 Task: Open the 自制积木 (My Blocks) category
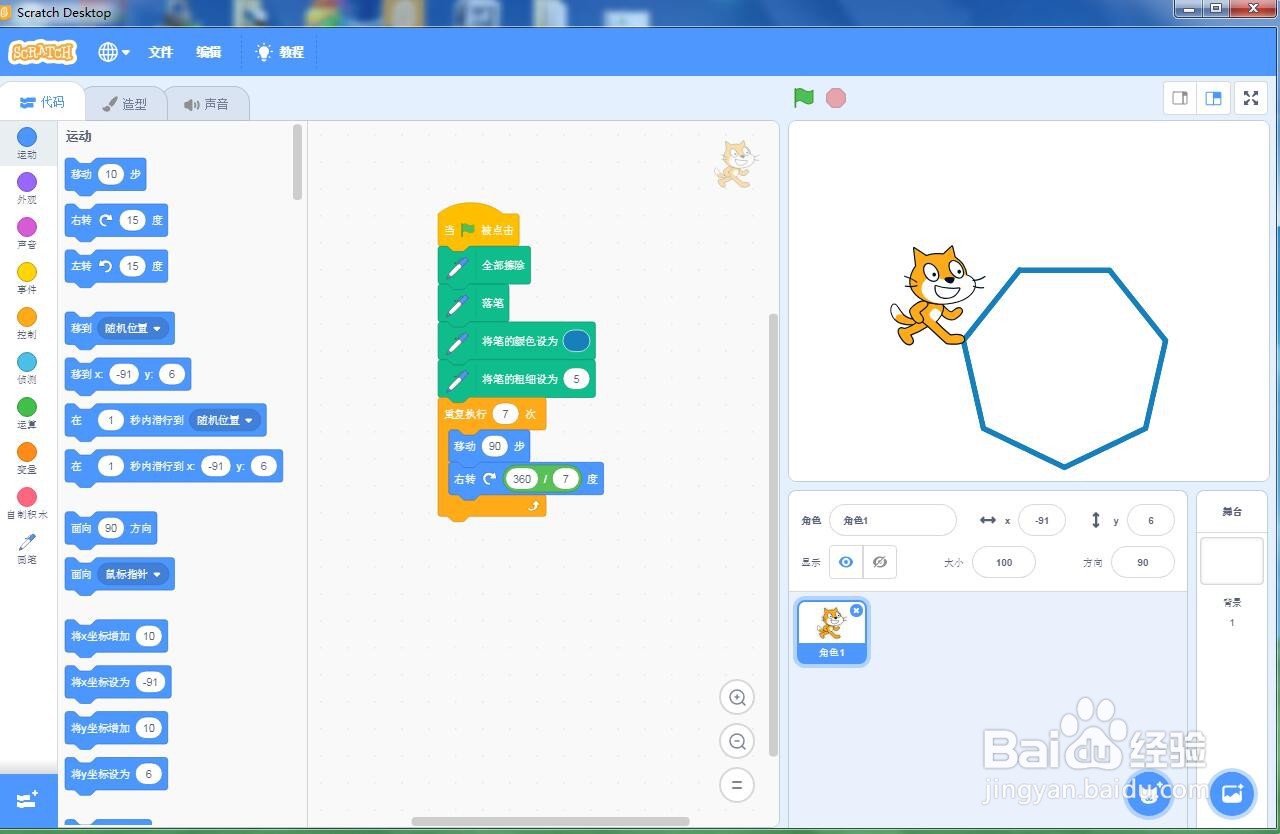(27, 504)
